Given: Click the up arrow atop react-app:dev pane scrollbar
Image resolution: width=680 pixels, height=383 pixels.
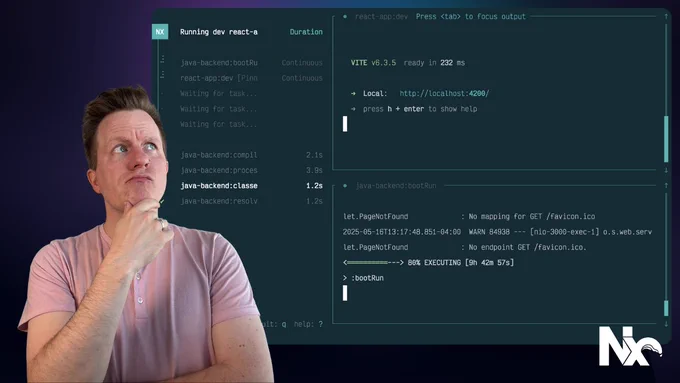Looking at the screenshot, I should [666, 16].
